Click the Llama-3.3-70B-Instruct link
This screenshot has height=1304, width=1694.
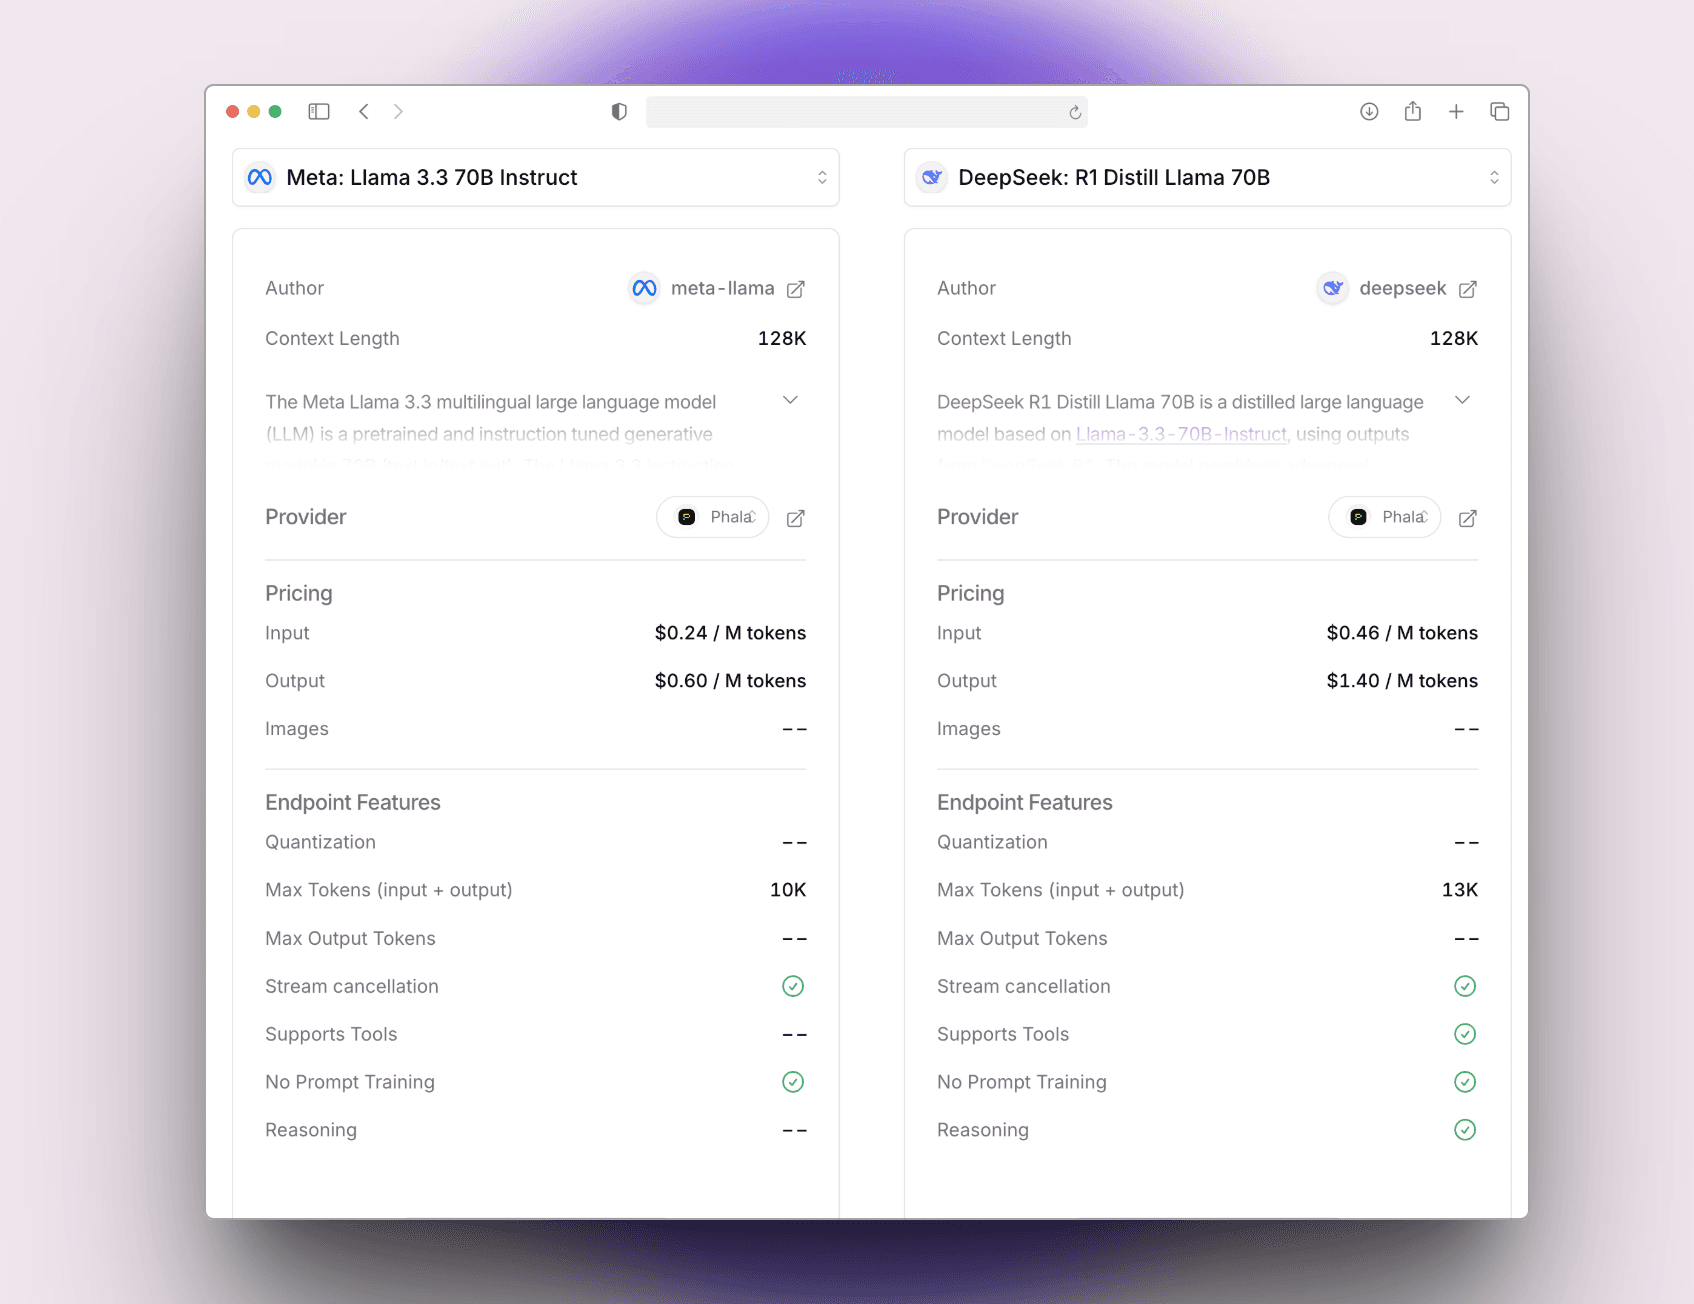[x=1181, y=434]
